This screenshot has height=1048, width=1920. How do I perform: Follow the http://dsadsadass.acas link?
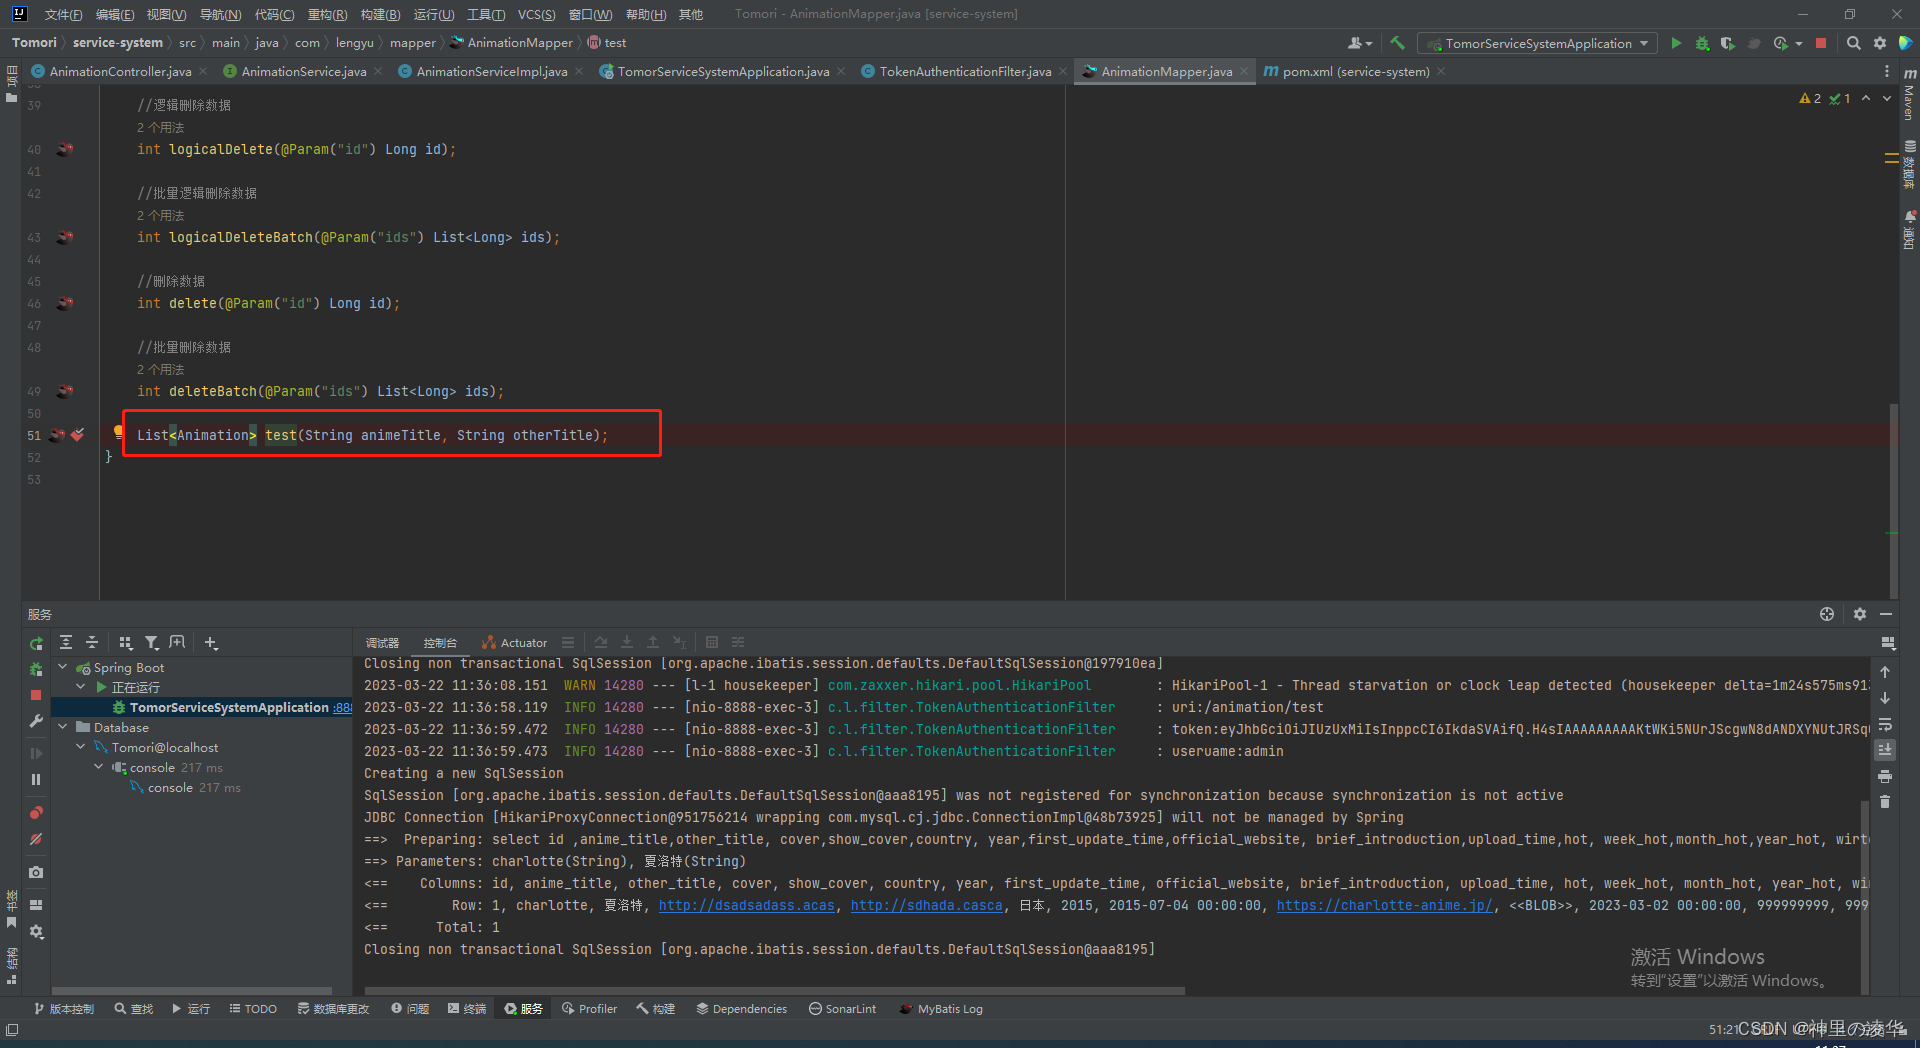746,905
